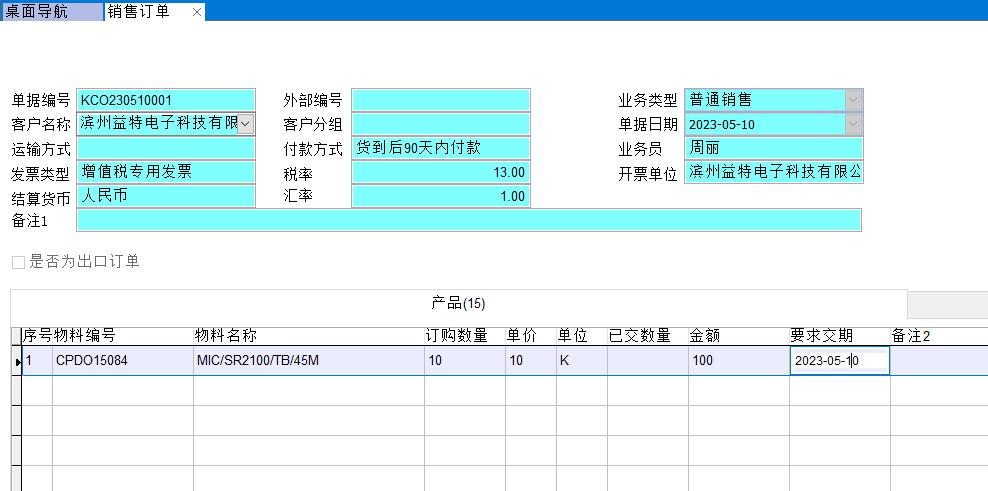
Task: Select the CPDO15084 material code cell
Action: pyautogui.click(x=122, y=361)
